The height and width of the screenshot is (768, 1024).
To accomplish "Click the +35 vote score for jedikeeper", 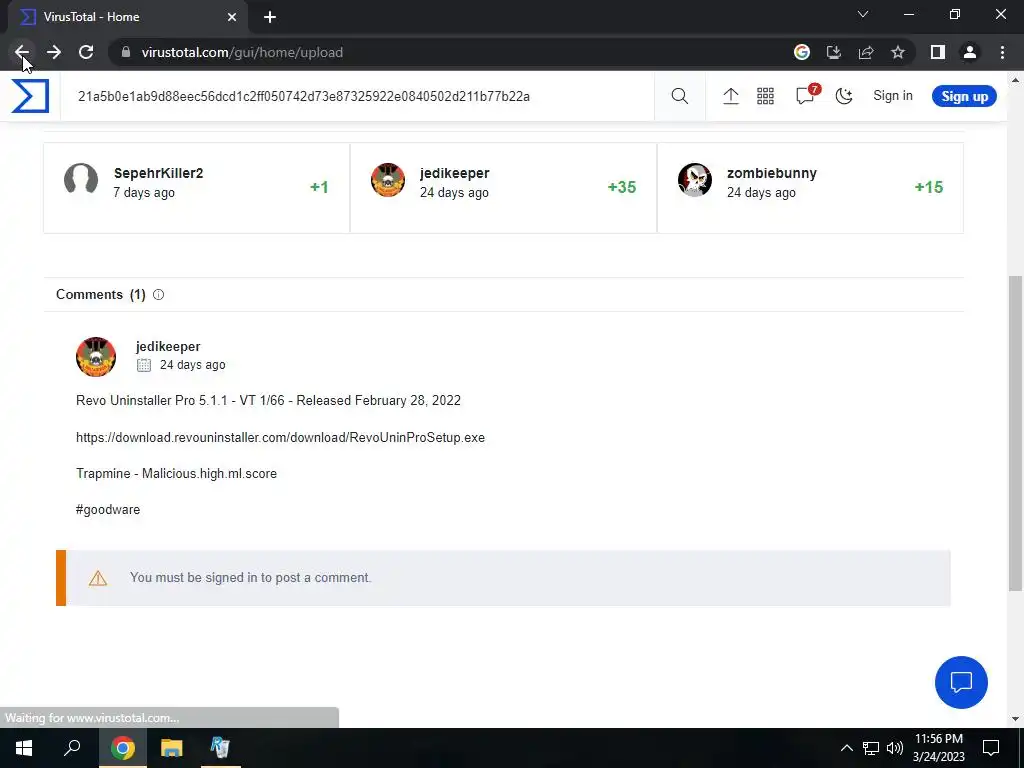I will [622, 187].
